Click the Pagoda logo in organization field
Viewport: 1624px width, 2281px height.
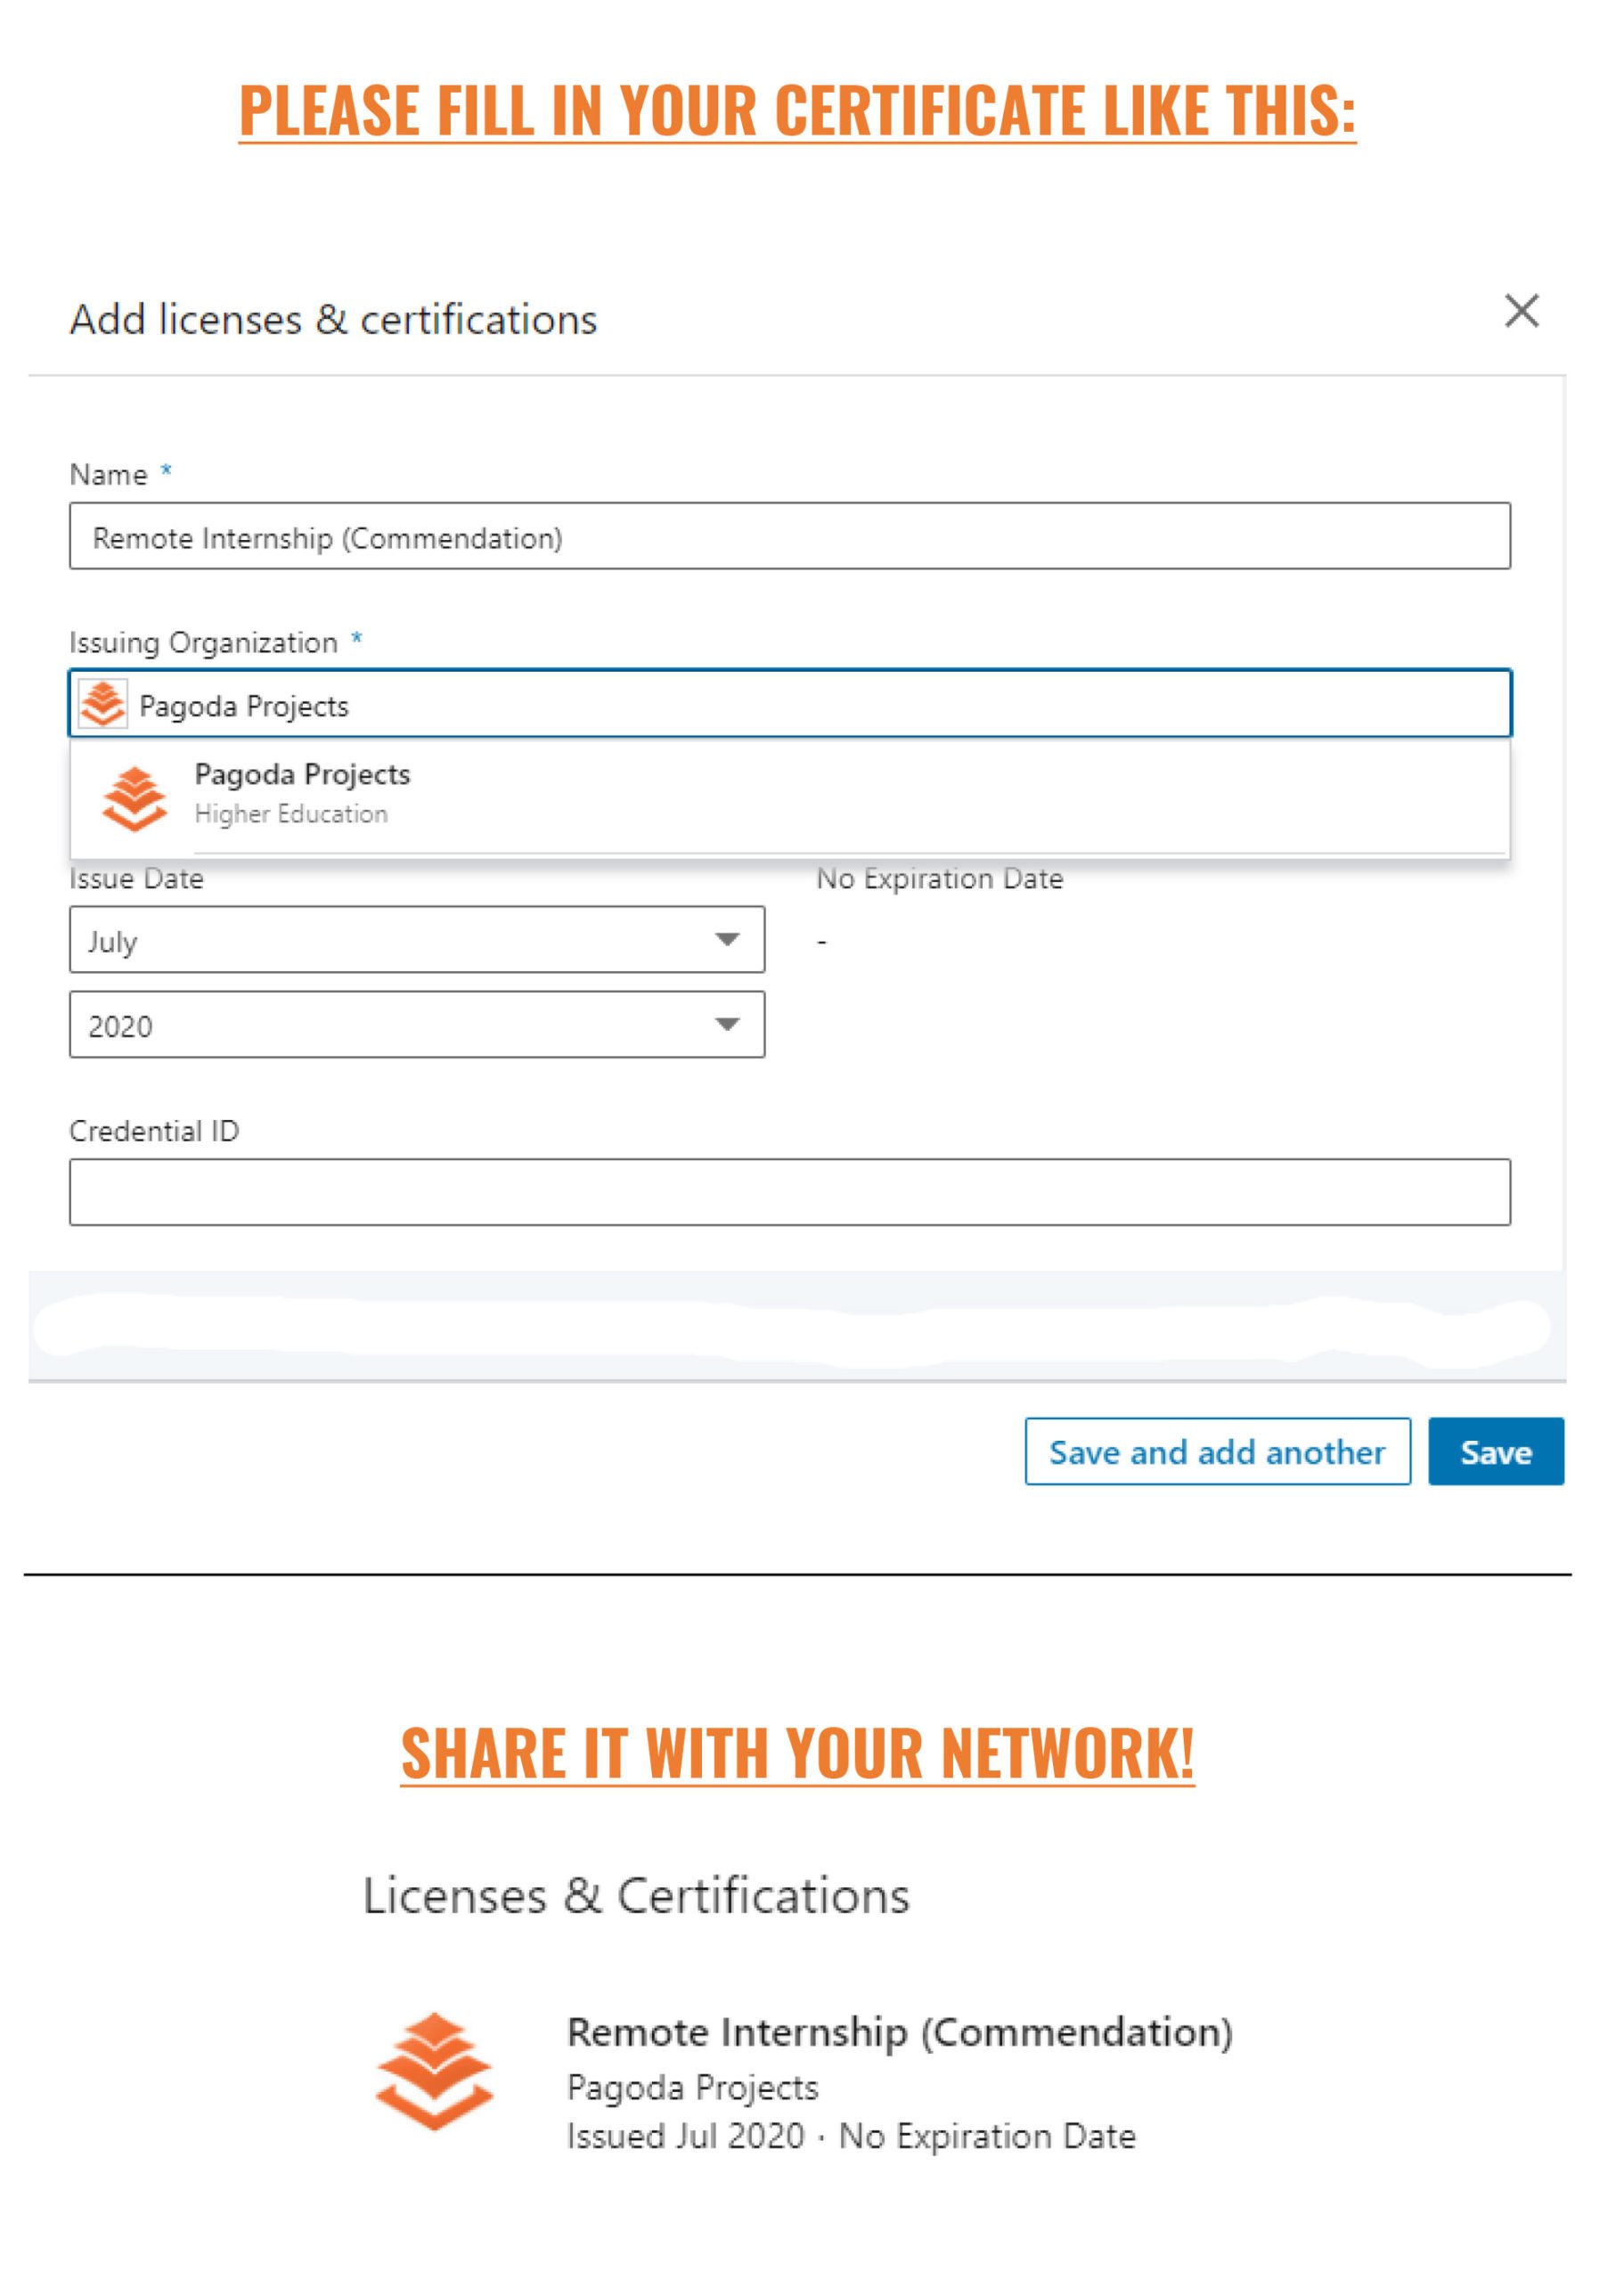click(103, 703)
